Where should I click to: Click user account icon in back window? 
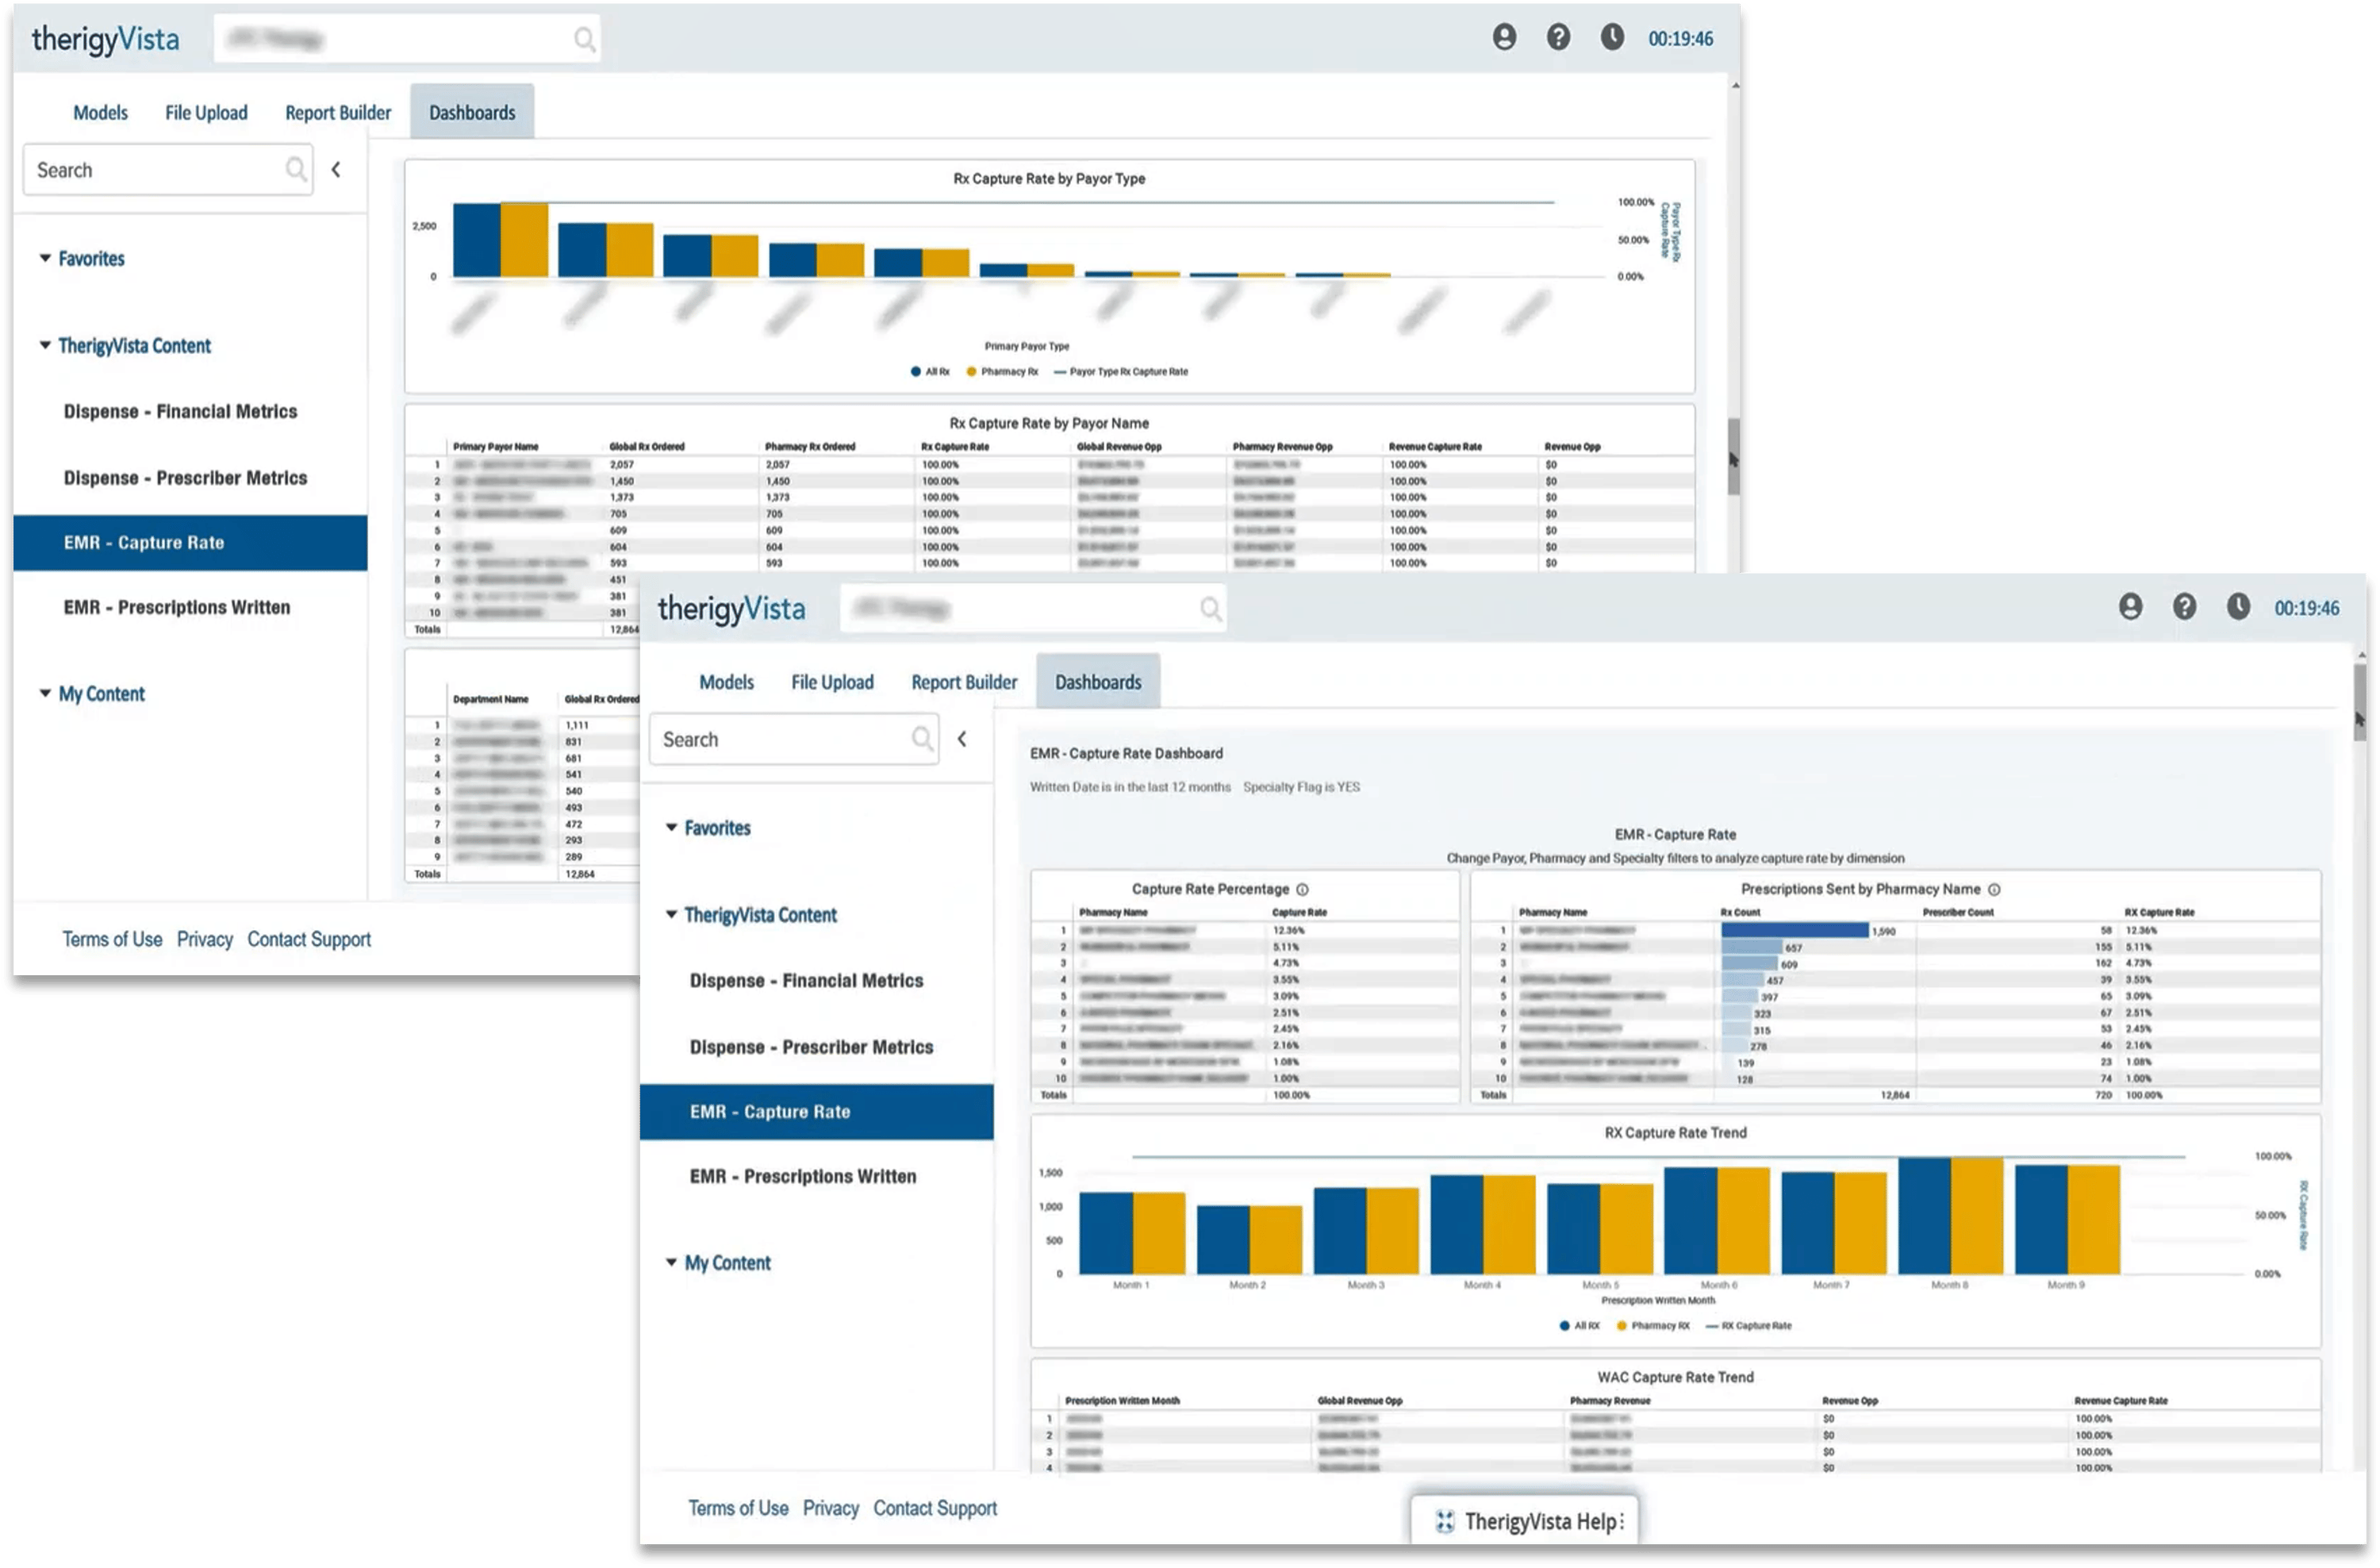pos(1504,38)
